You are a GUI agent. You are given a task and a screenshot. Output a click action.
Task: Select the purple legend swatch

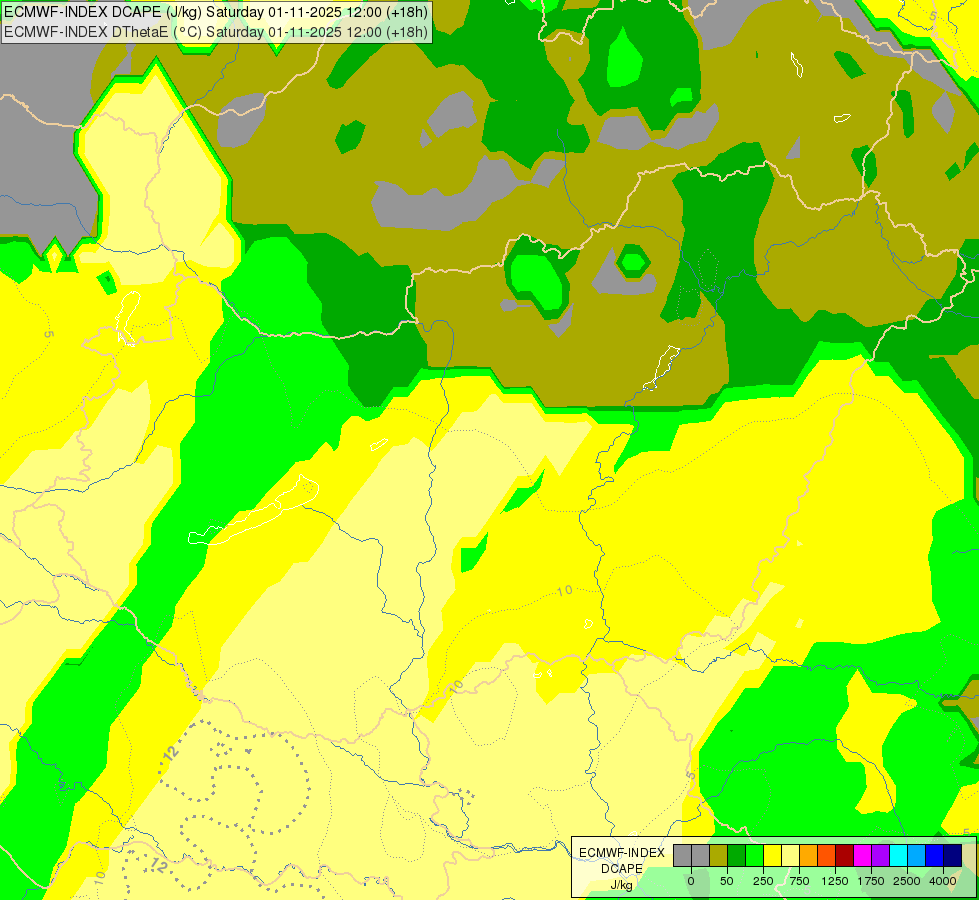pyautogui.click(x=880, y=855)
